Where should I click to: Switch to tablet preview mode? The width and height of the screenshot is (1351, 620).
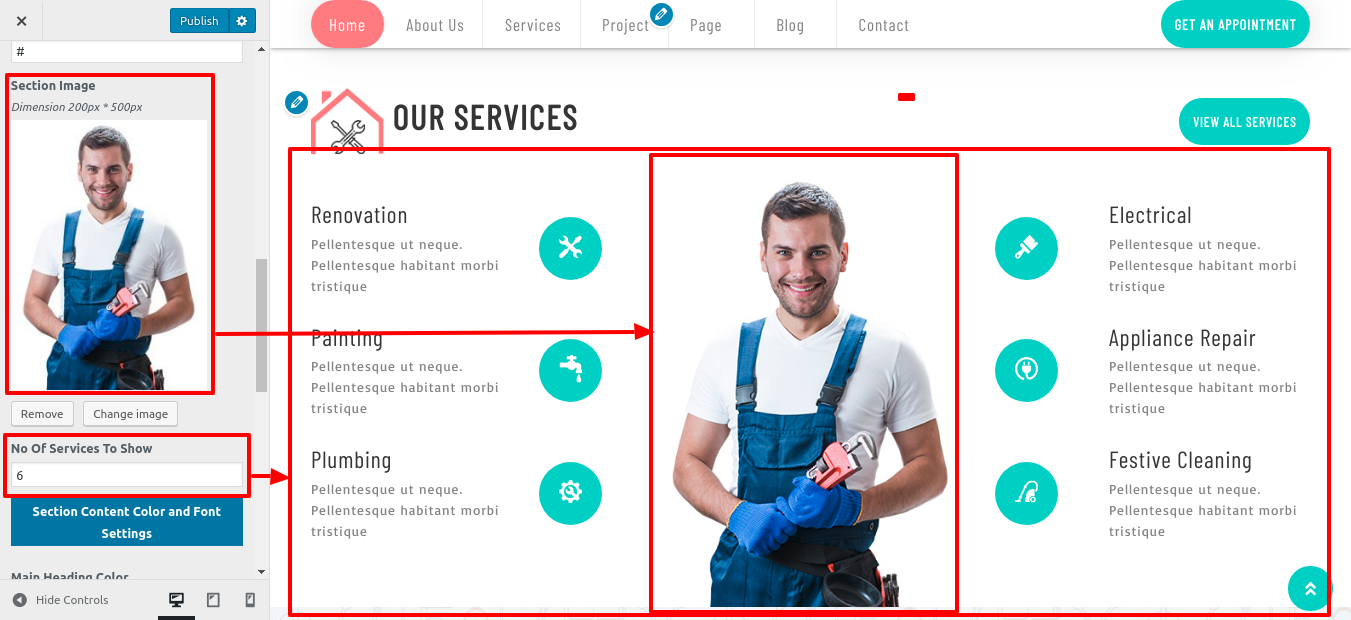click(x=213, y=600)
